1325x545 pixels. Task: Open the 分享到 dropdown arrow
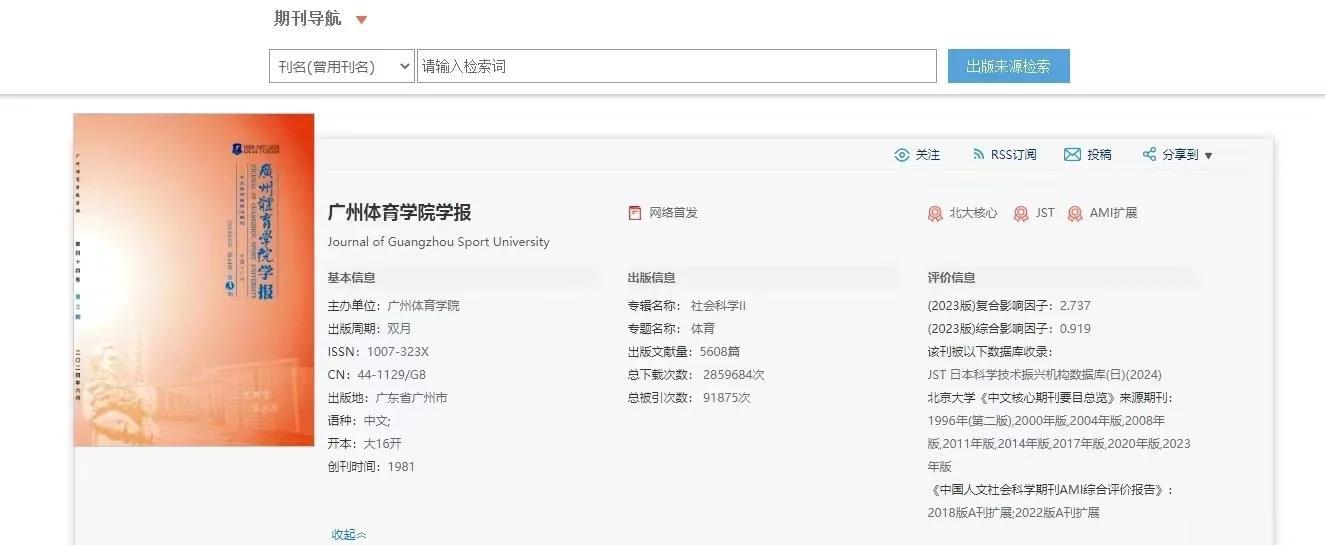click(1208, 156)
